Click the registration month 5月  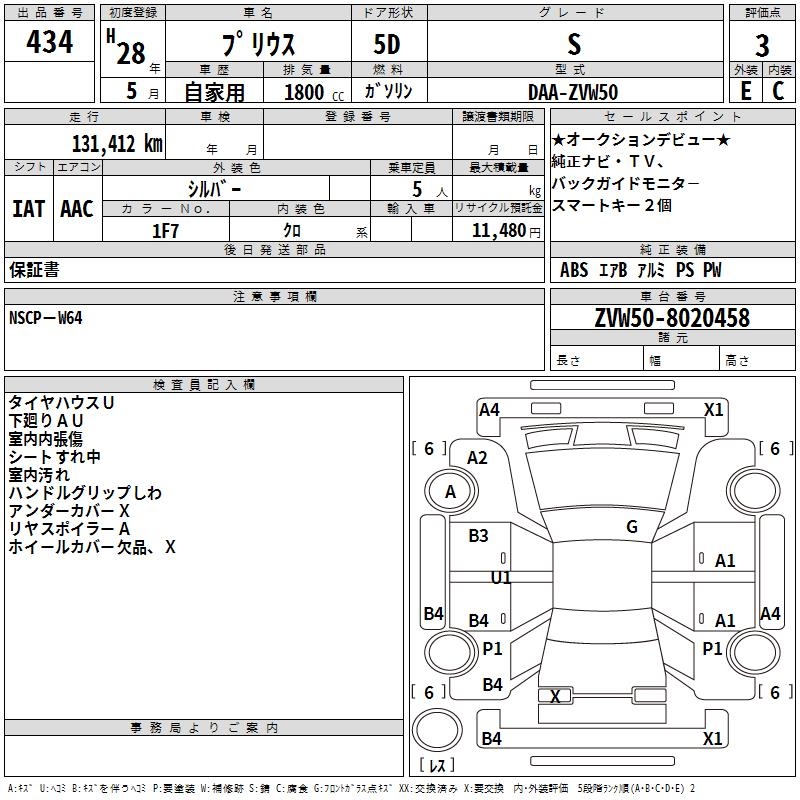[x=142, y=91]
